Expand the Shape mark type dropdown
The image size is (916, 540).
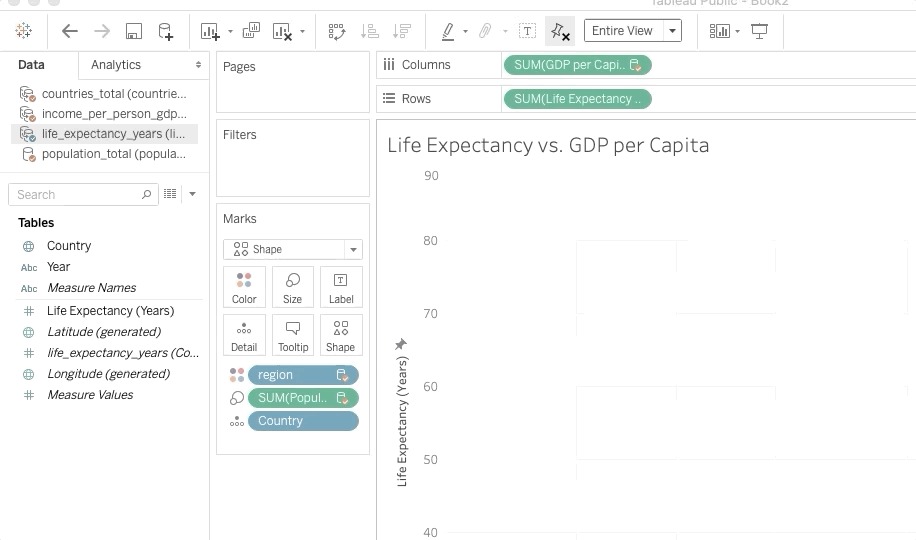[x=352, y=249]
